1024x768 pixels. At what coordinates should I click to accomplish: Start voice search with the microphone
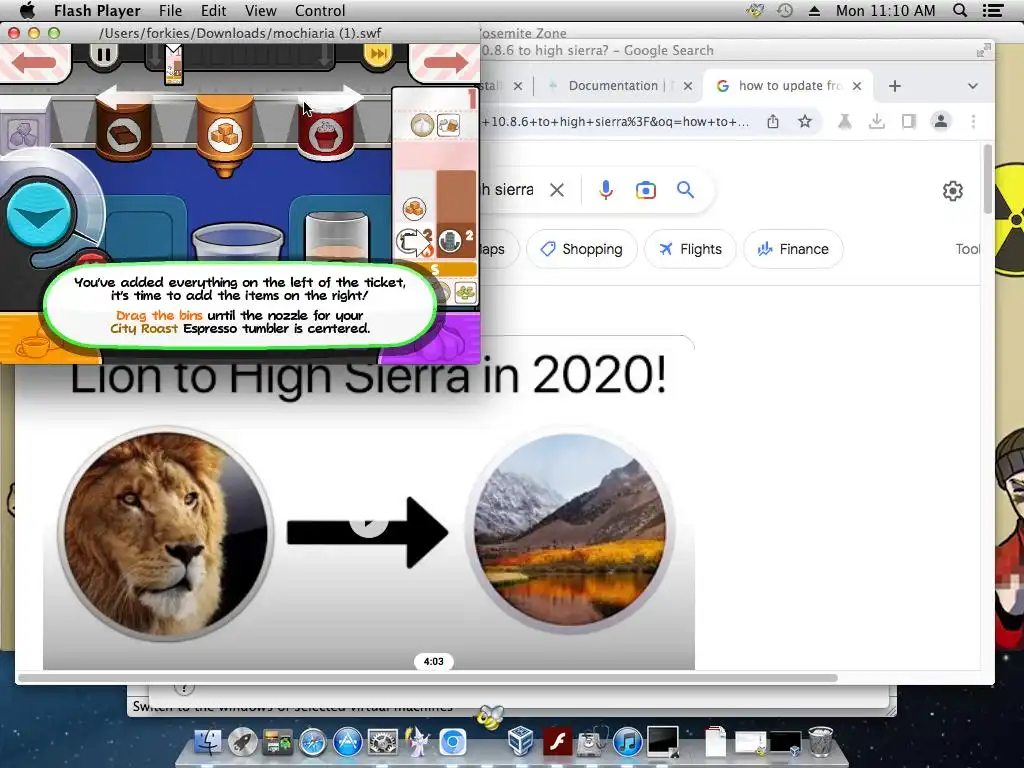tap(606, 190)
